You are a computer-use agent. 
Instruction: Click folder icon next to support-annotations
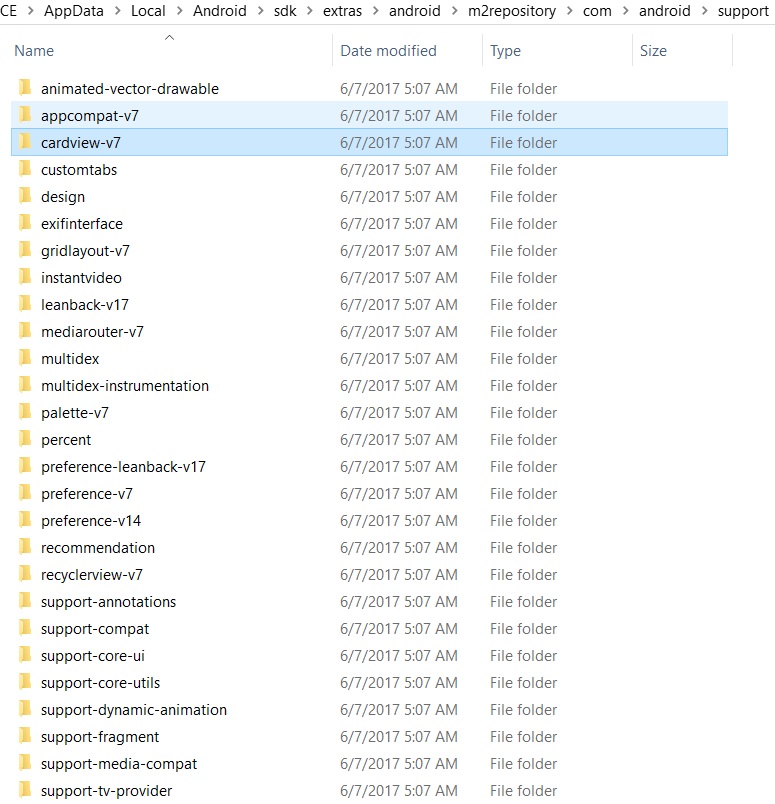coord(25,601)
